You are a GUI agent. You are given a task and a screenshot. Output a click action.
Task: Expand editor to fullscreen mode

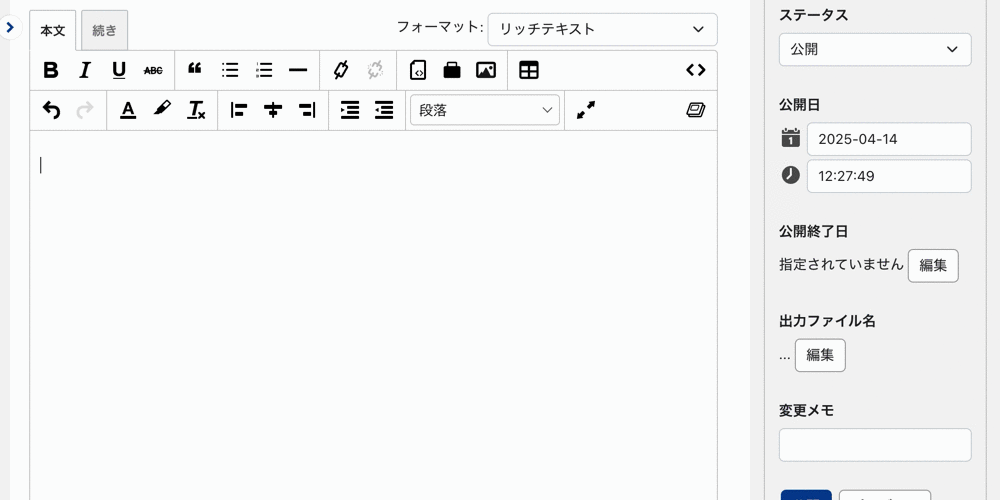pyautogui.click(x=586, y=110)
